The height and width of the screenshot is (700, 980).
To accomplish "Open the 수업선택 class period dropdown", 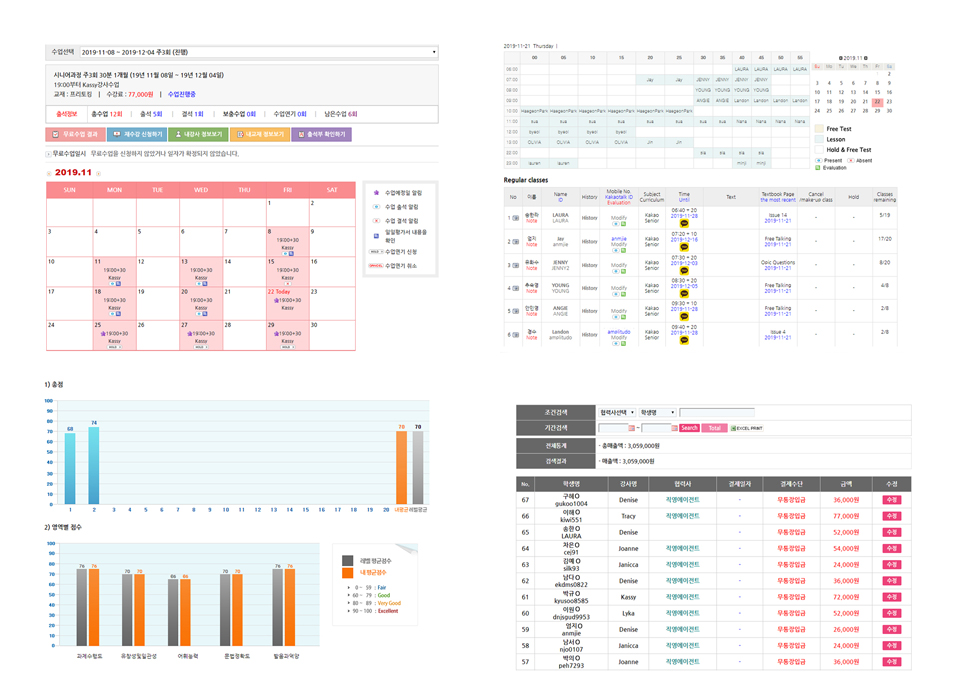I will tap(258, 52).
